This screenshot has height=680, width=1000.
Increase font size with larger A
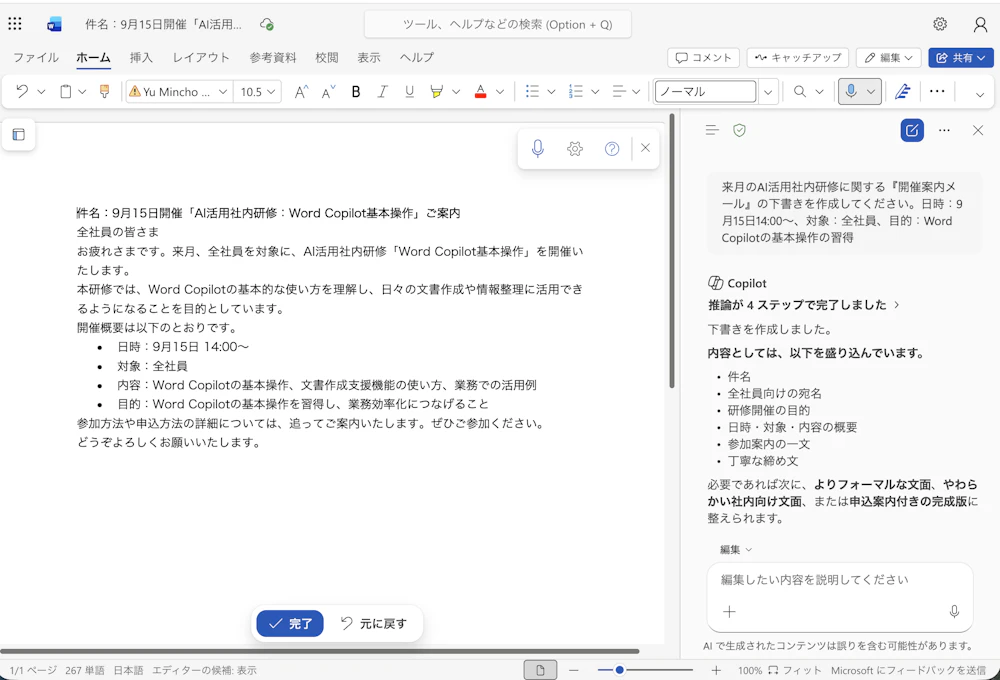[x=301, y=92]
